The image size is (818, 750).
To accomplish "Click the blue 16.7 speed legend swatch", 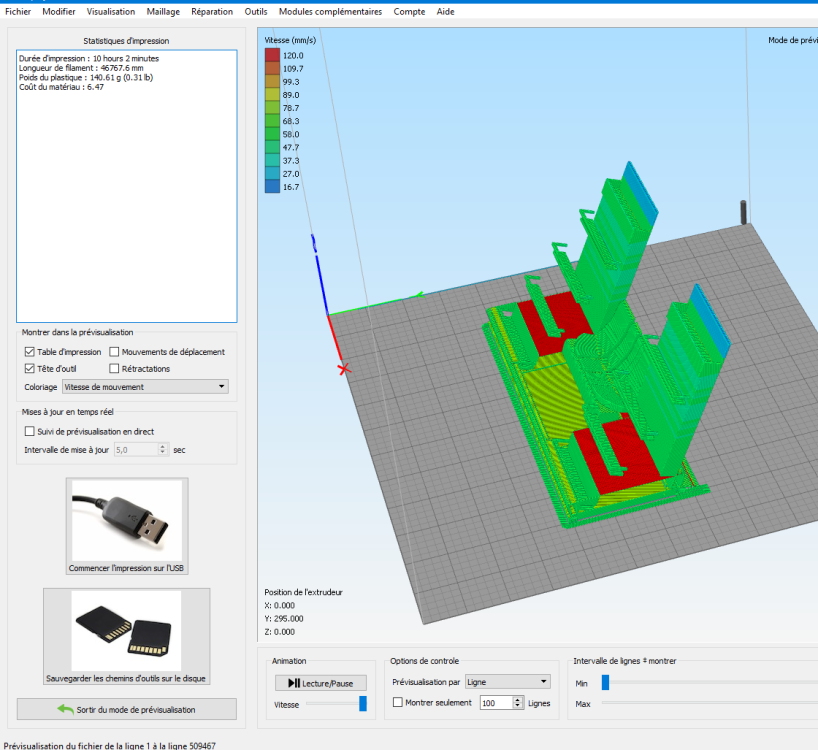I will point(272,187).
